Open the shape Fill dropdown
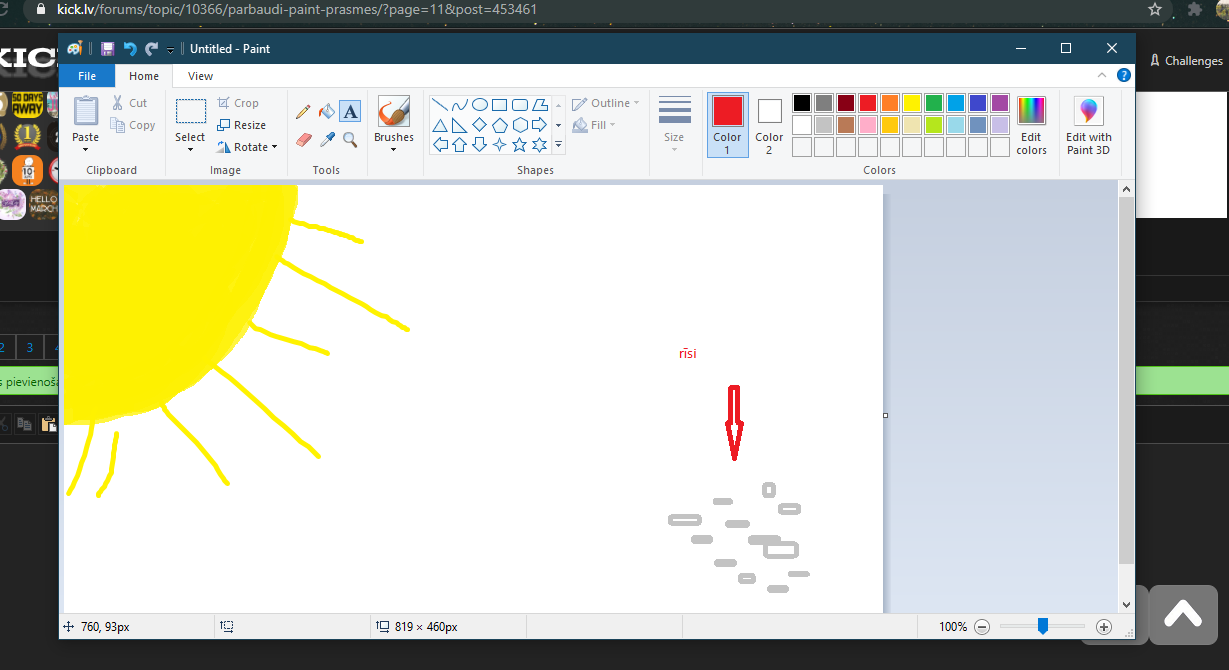This screenshot has width=1229, height=670. click(x=594, y=125)
